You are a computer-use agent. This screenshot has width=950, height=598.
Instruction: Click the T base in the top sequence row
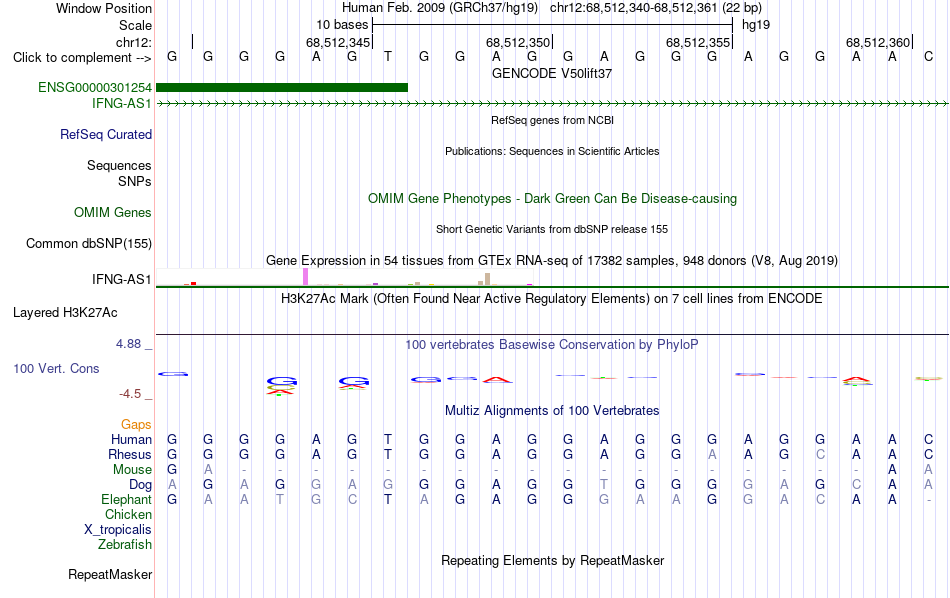(388, 57)
